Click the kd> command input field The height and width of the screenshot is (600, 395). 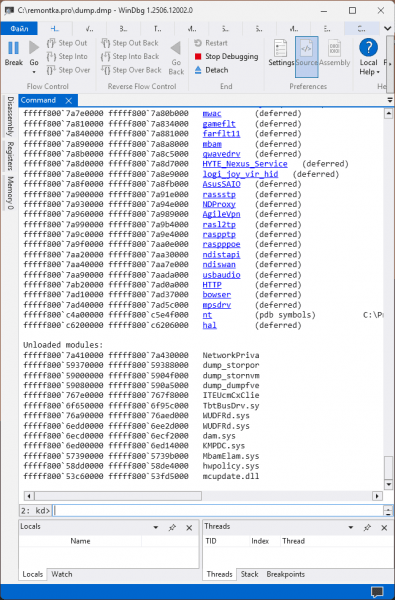[217, 510]
